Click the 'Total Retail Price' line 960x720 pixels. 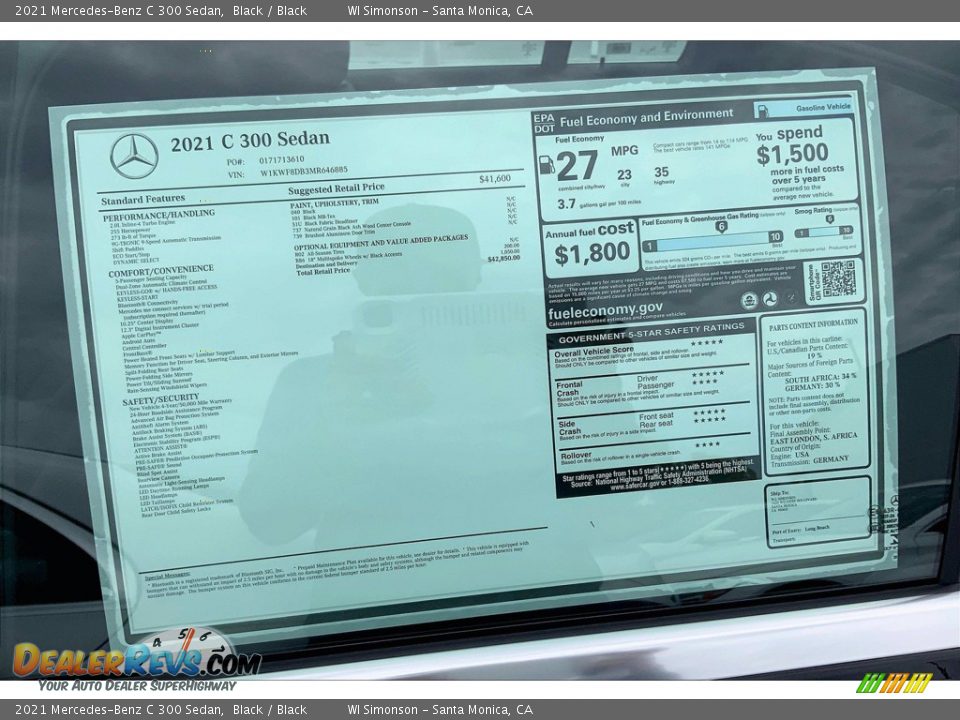coord(323,271)
